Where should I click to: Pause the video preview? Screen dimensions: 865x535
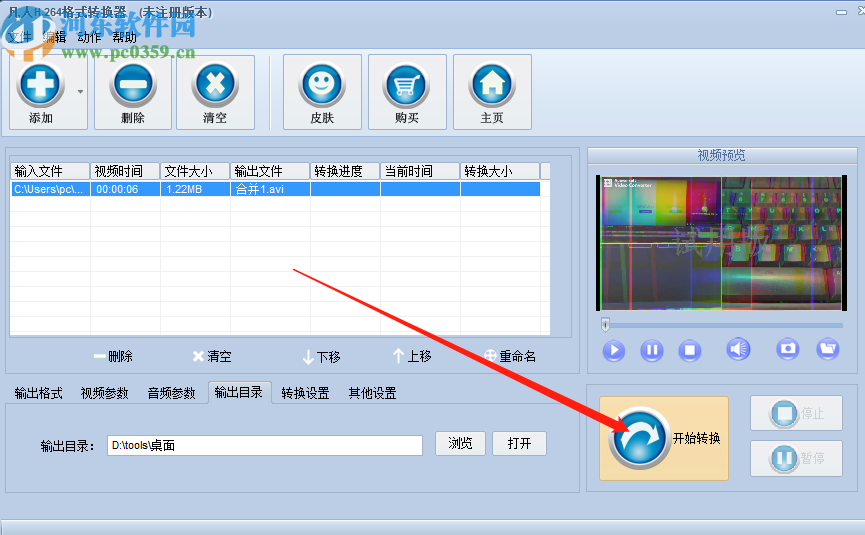(652, 350)
